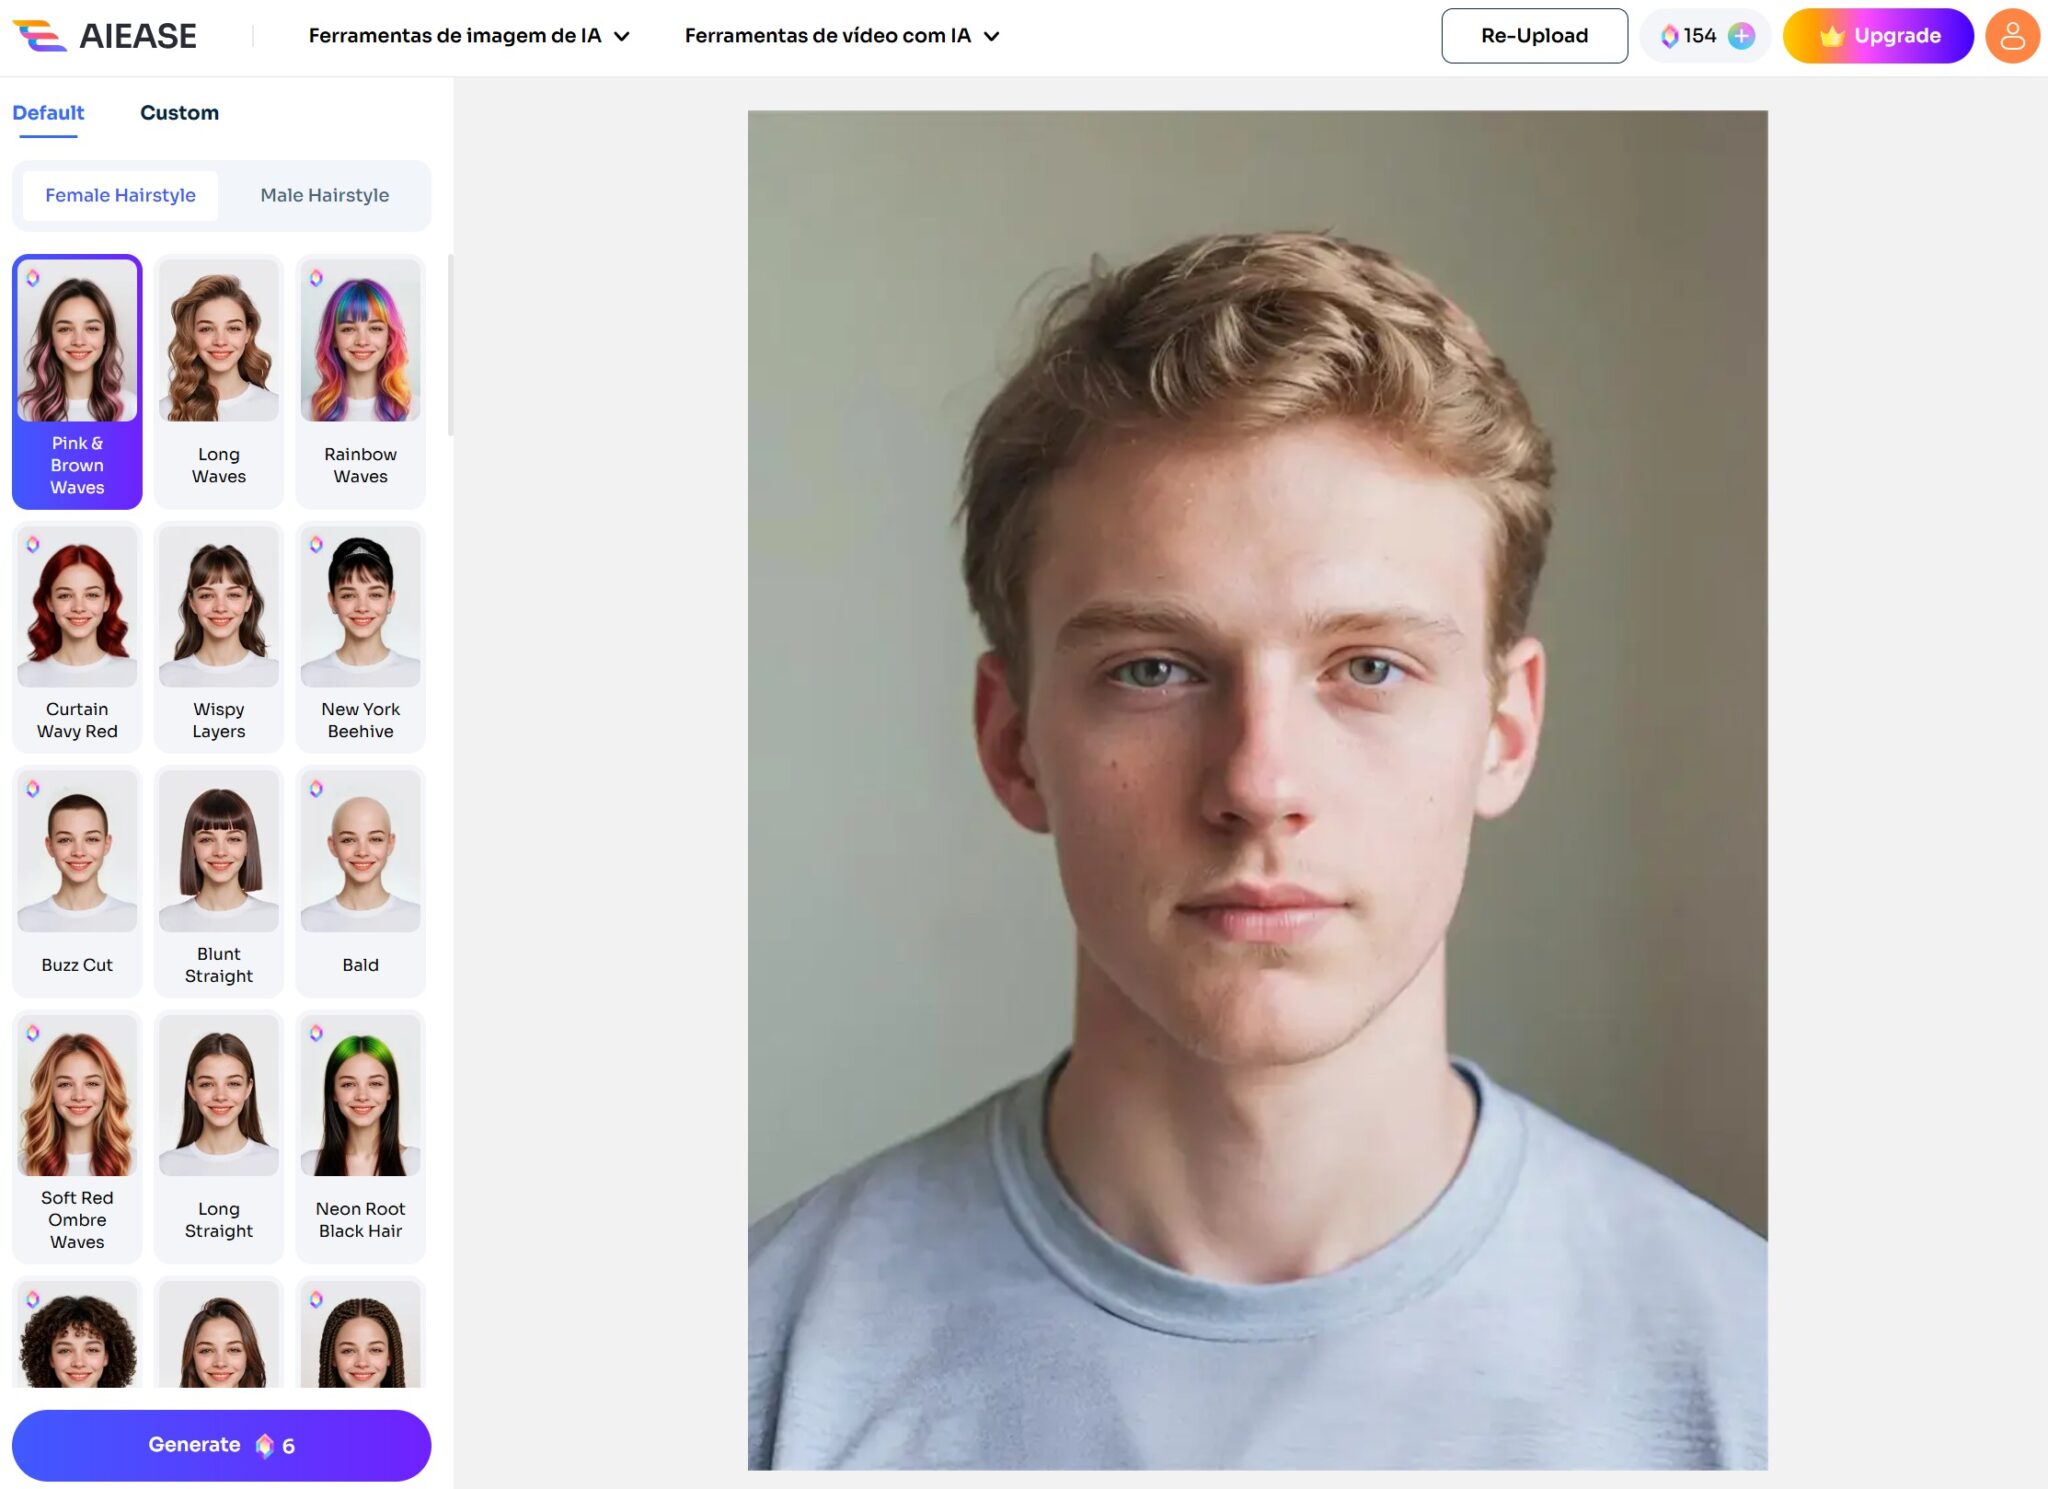The width and height of the screenshot is (2048, 1489).
Task: Click the premium gem badge on Rainbow Waves
Action: point(316,278)
